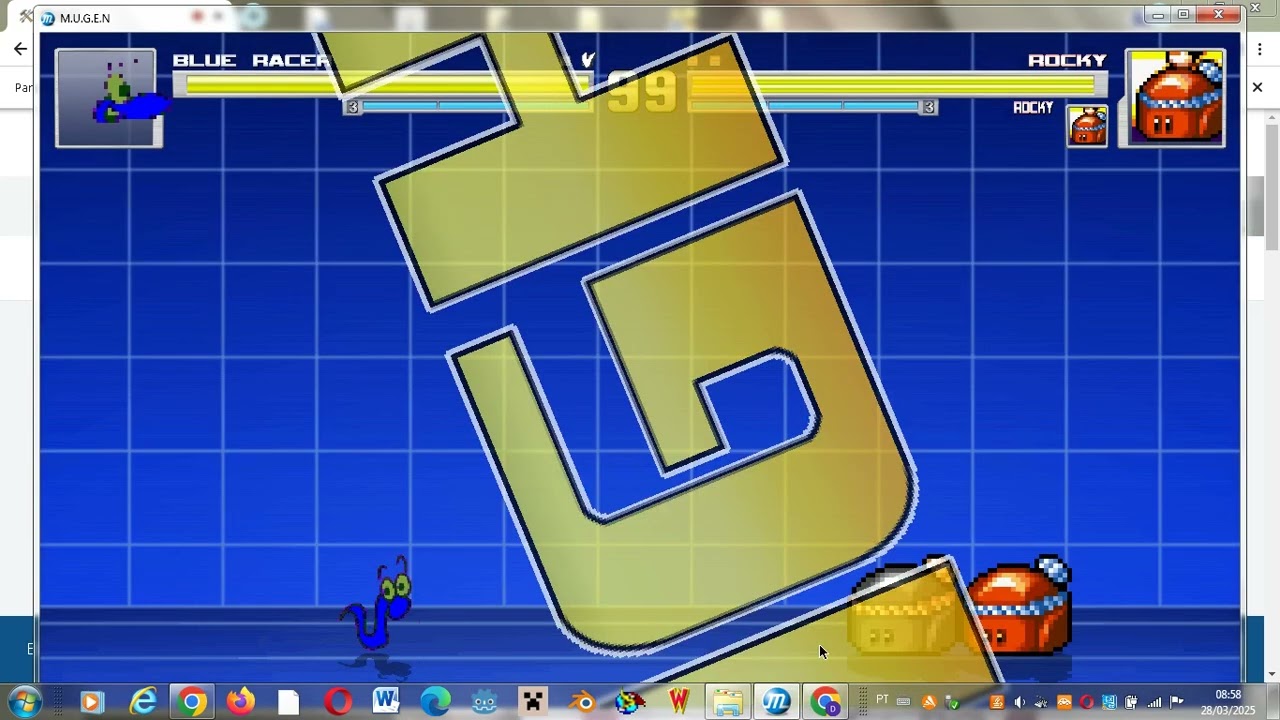Maximize the M.U.G.E.N window
1280x720 pixels.
1184,15
